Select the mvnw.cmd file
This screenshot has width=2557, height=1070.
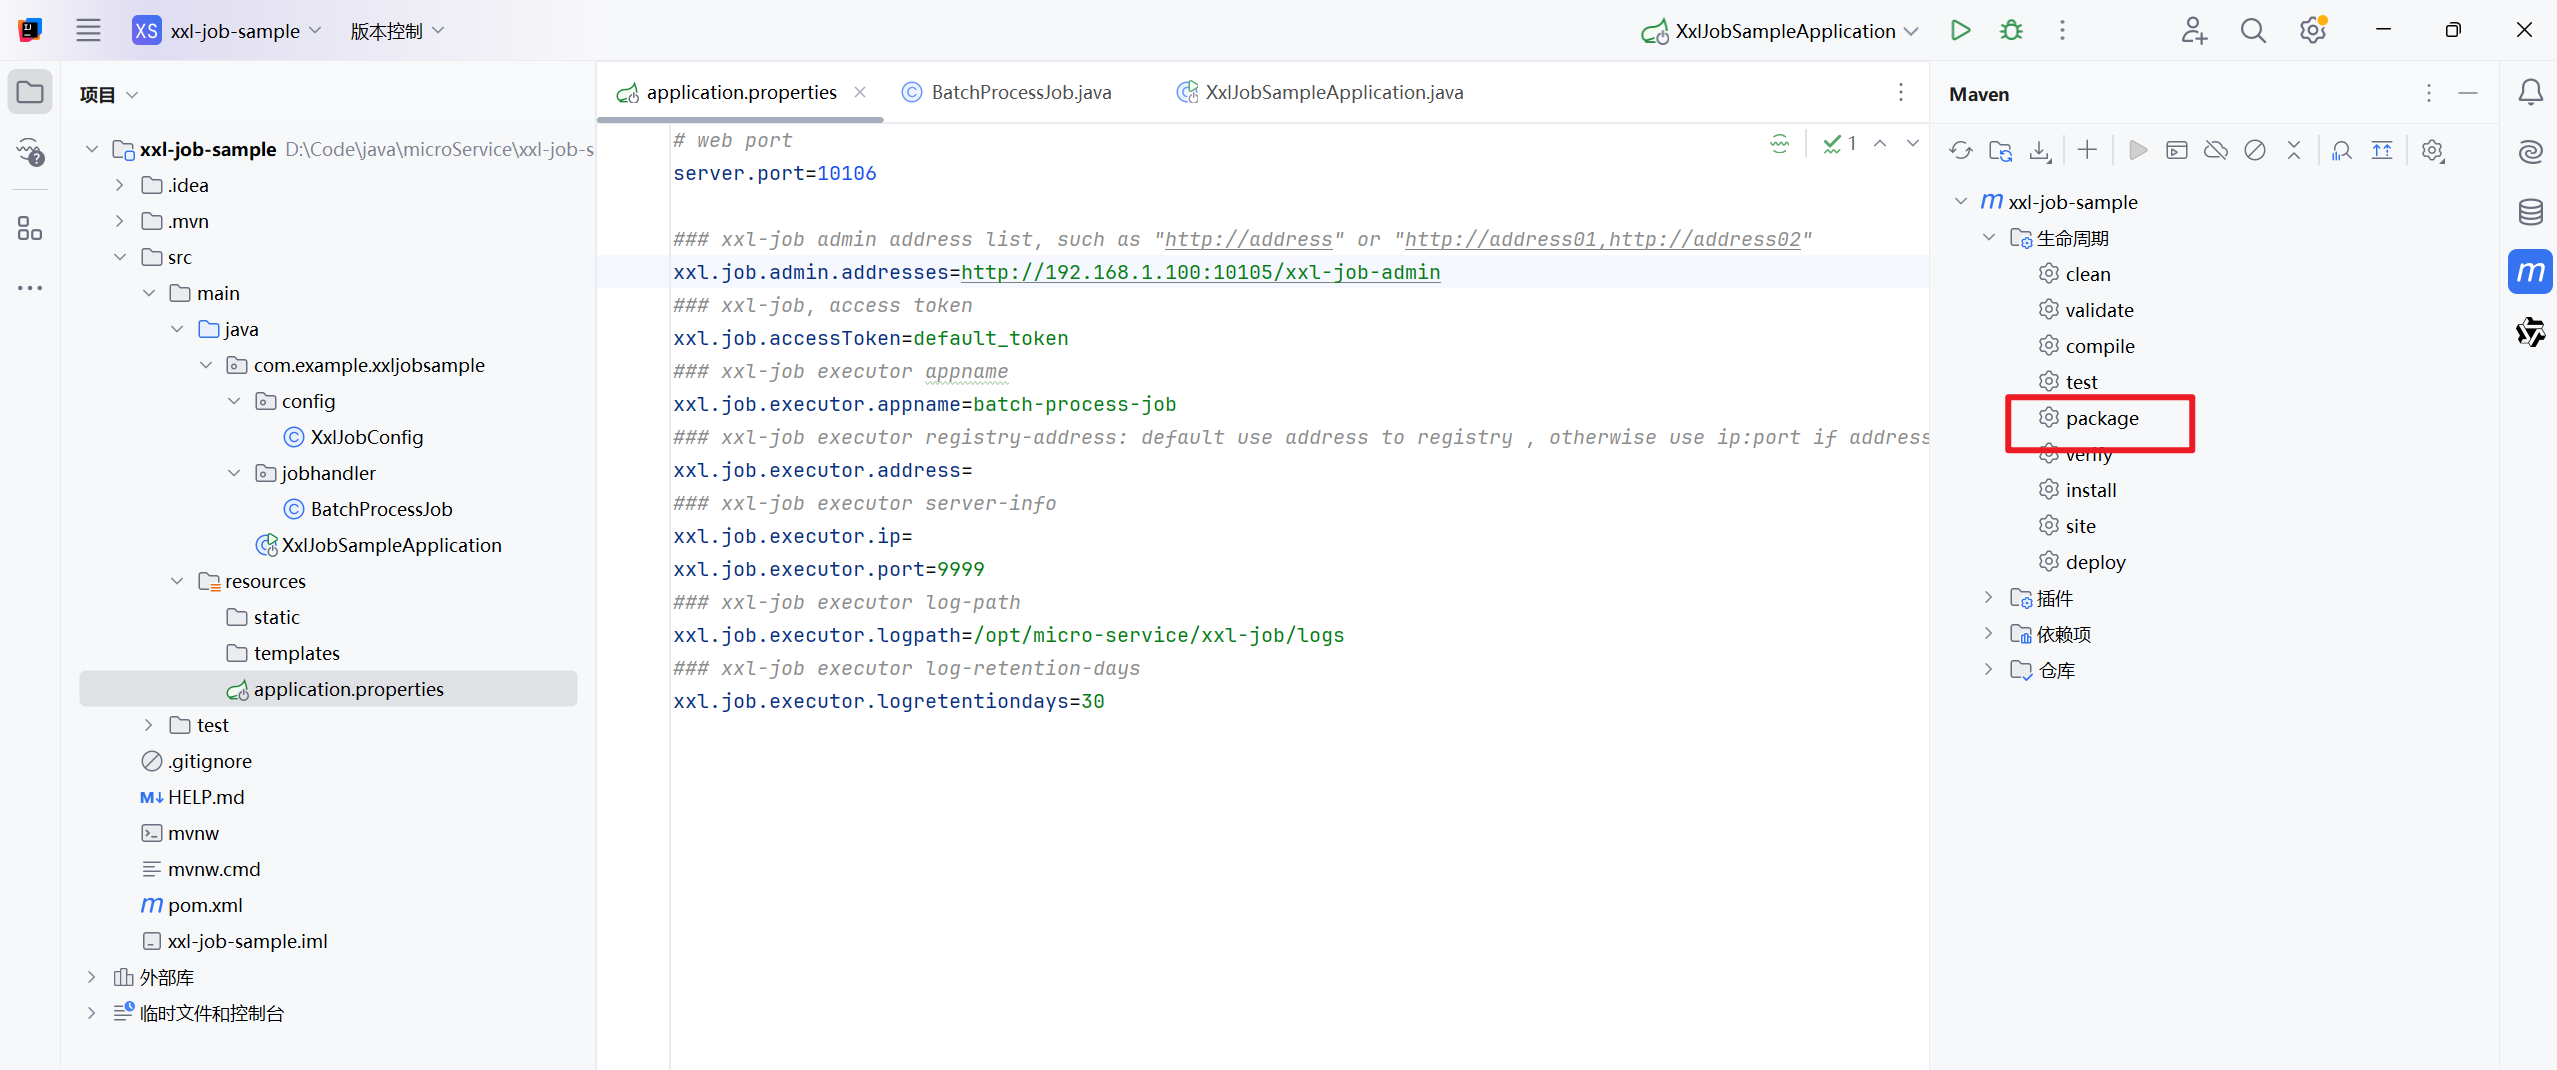tap(213, 869)
